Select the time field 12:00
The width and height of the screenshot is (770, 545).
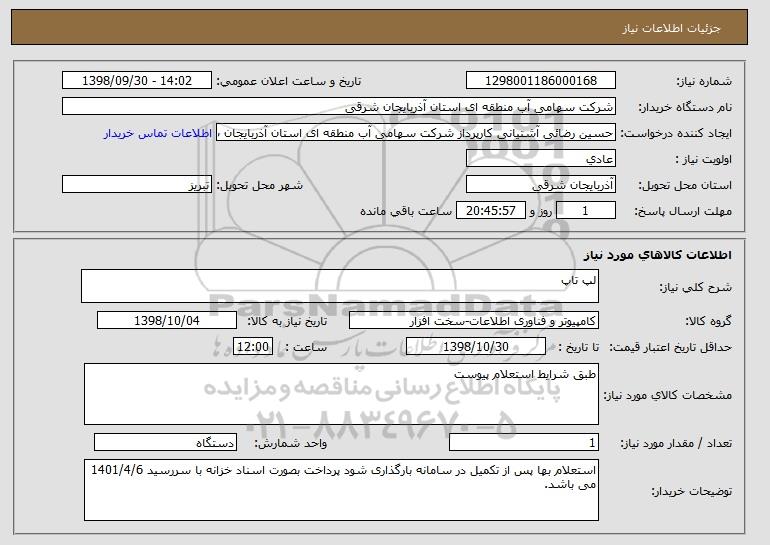(x=253, y=347)
